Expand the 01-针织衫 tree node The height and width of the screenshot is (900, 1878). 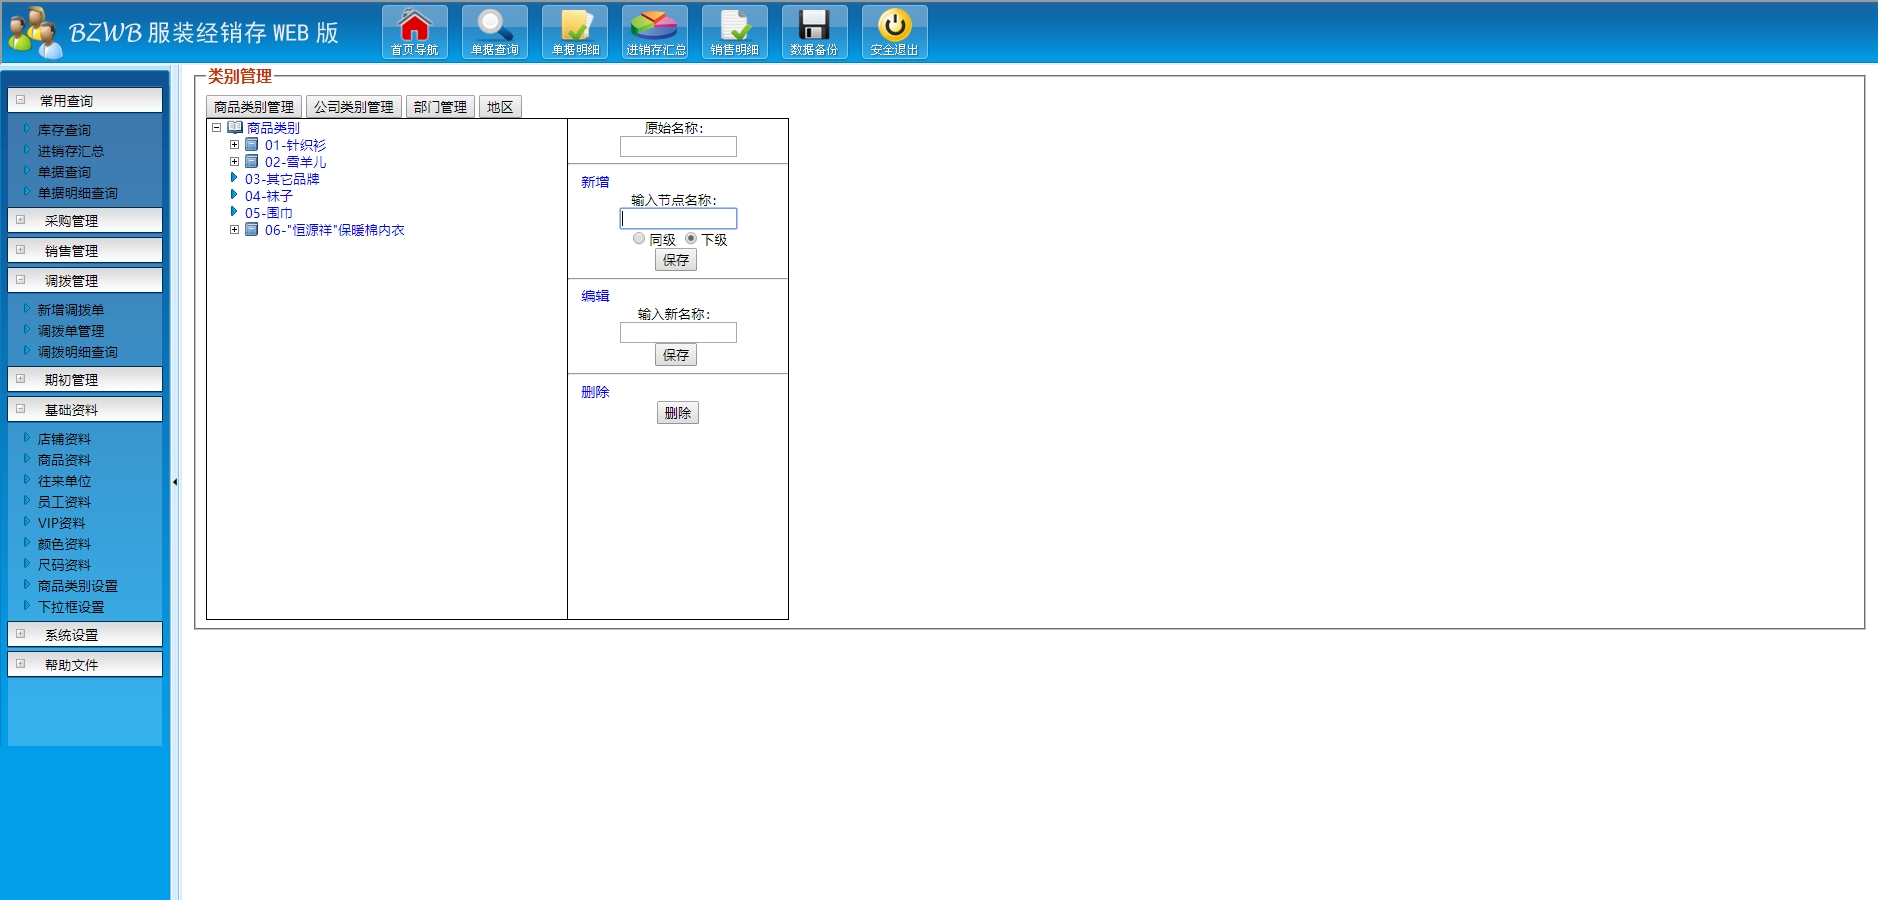(x=234, y=145)
